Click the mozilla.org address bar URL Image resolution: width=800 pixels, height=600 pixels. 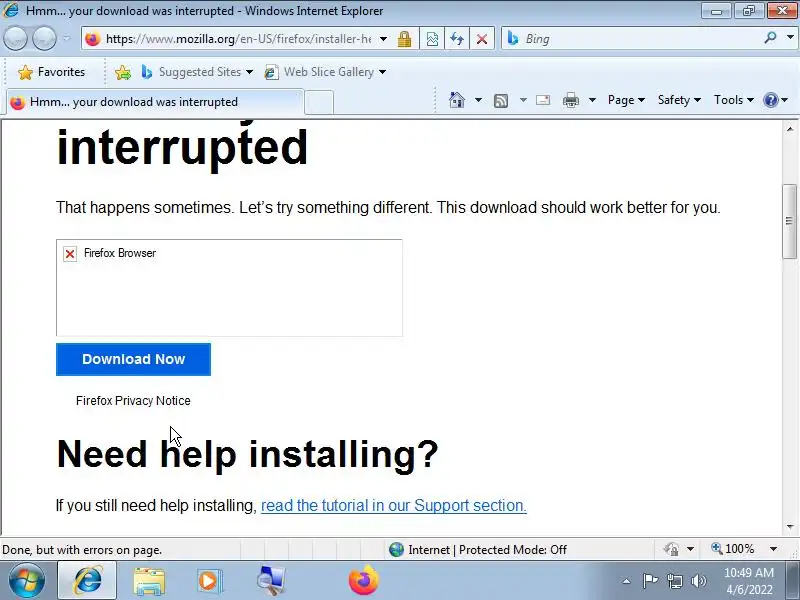[238, 39]
